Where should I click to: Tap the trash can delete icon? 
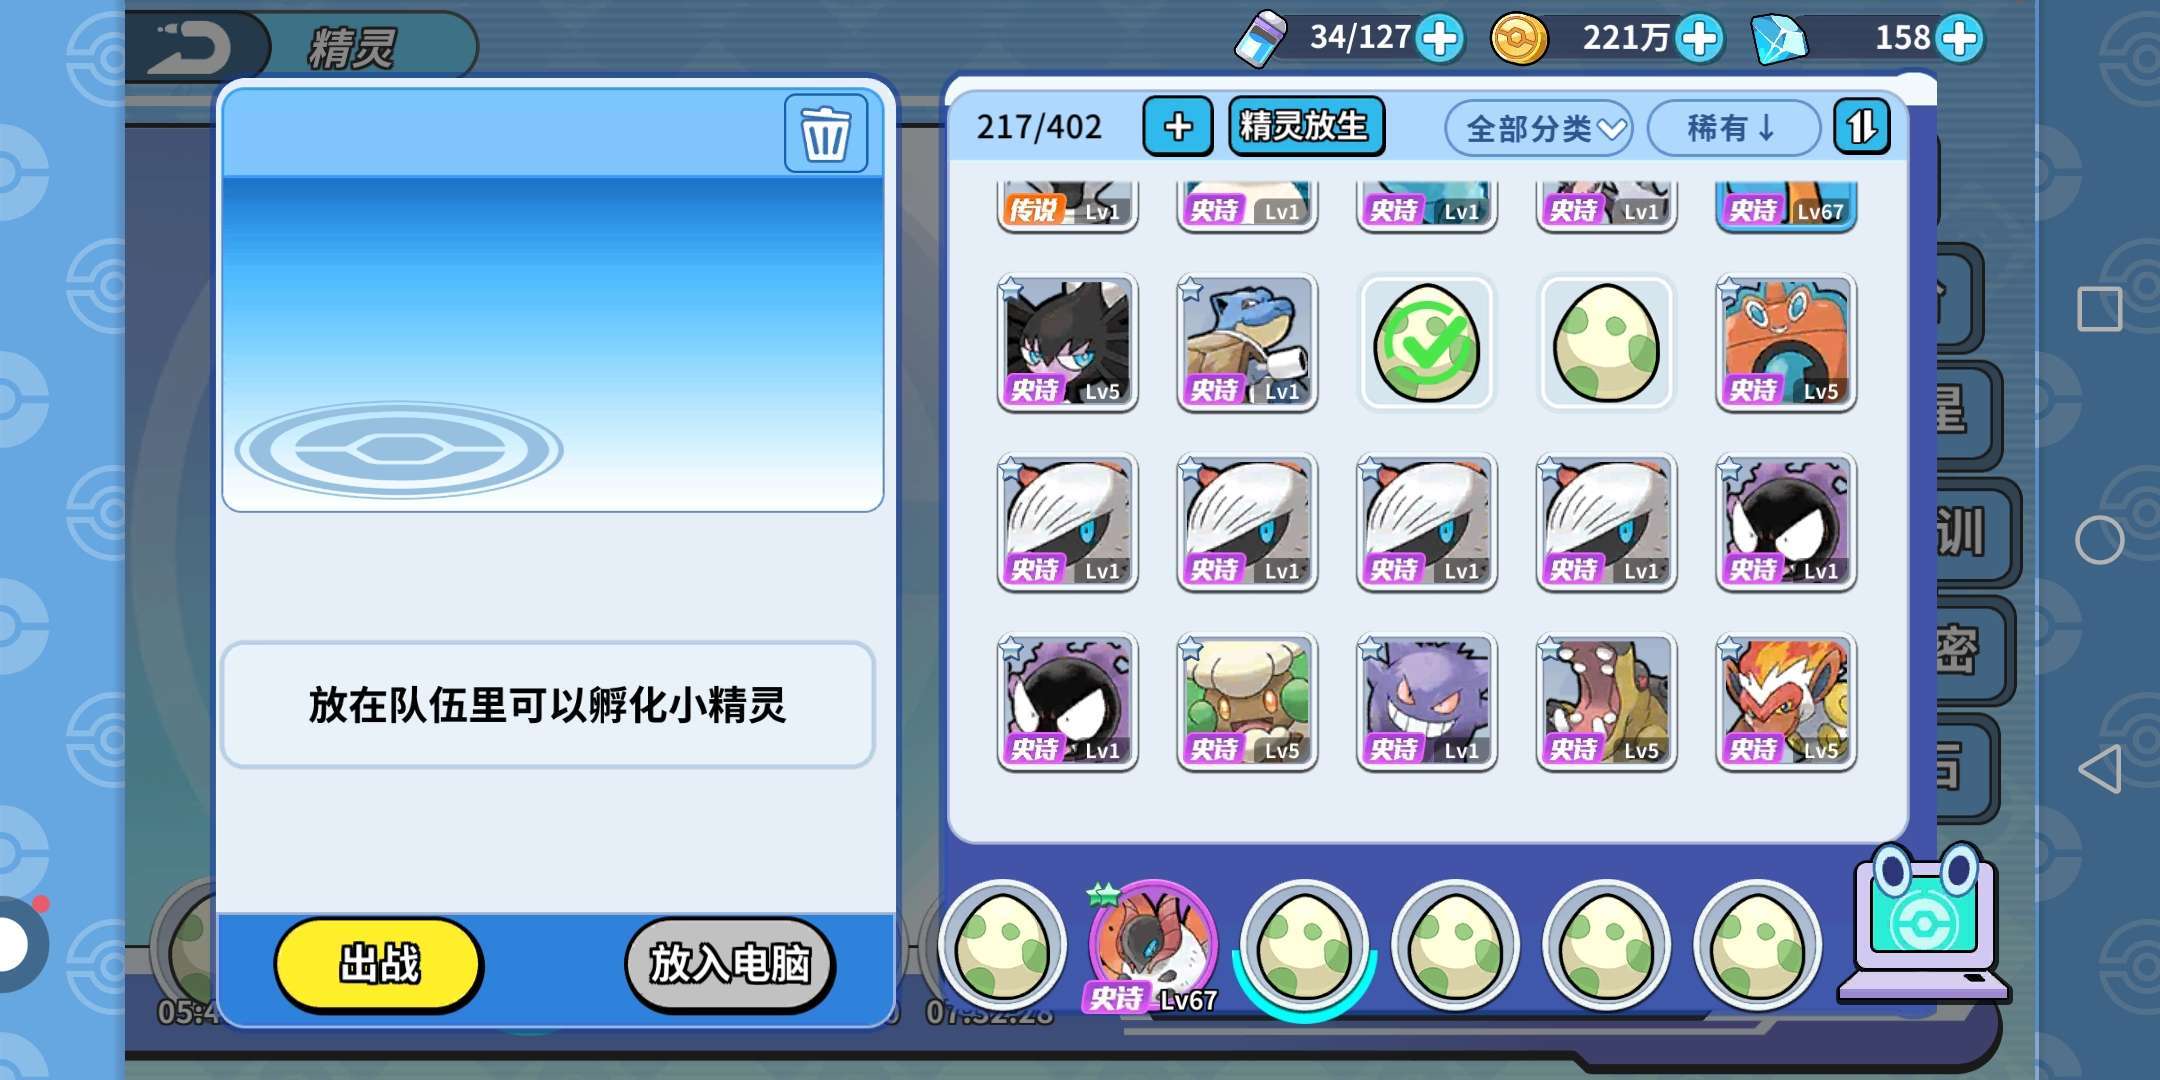pyautogui.click(x=826, y=134)
